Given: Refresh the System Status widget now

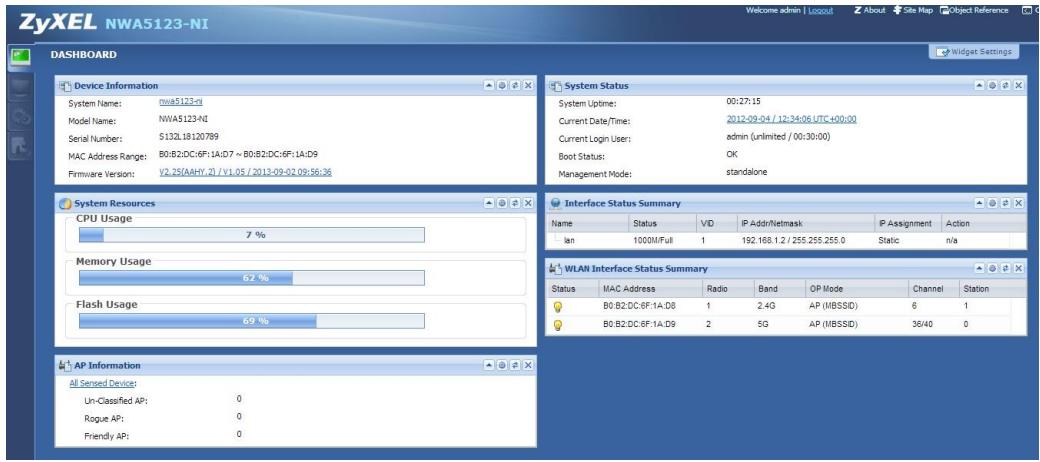Looking at the screenshot, I should pos(1006,86).
